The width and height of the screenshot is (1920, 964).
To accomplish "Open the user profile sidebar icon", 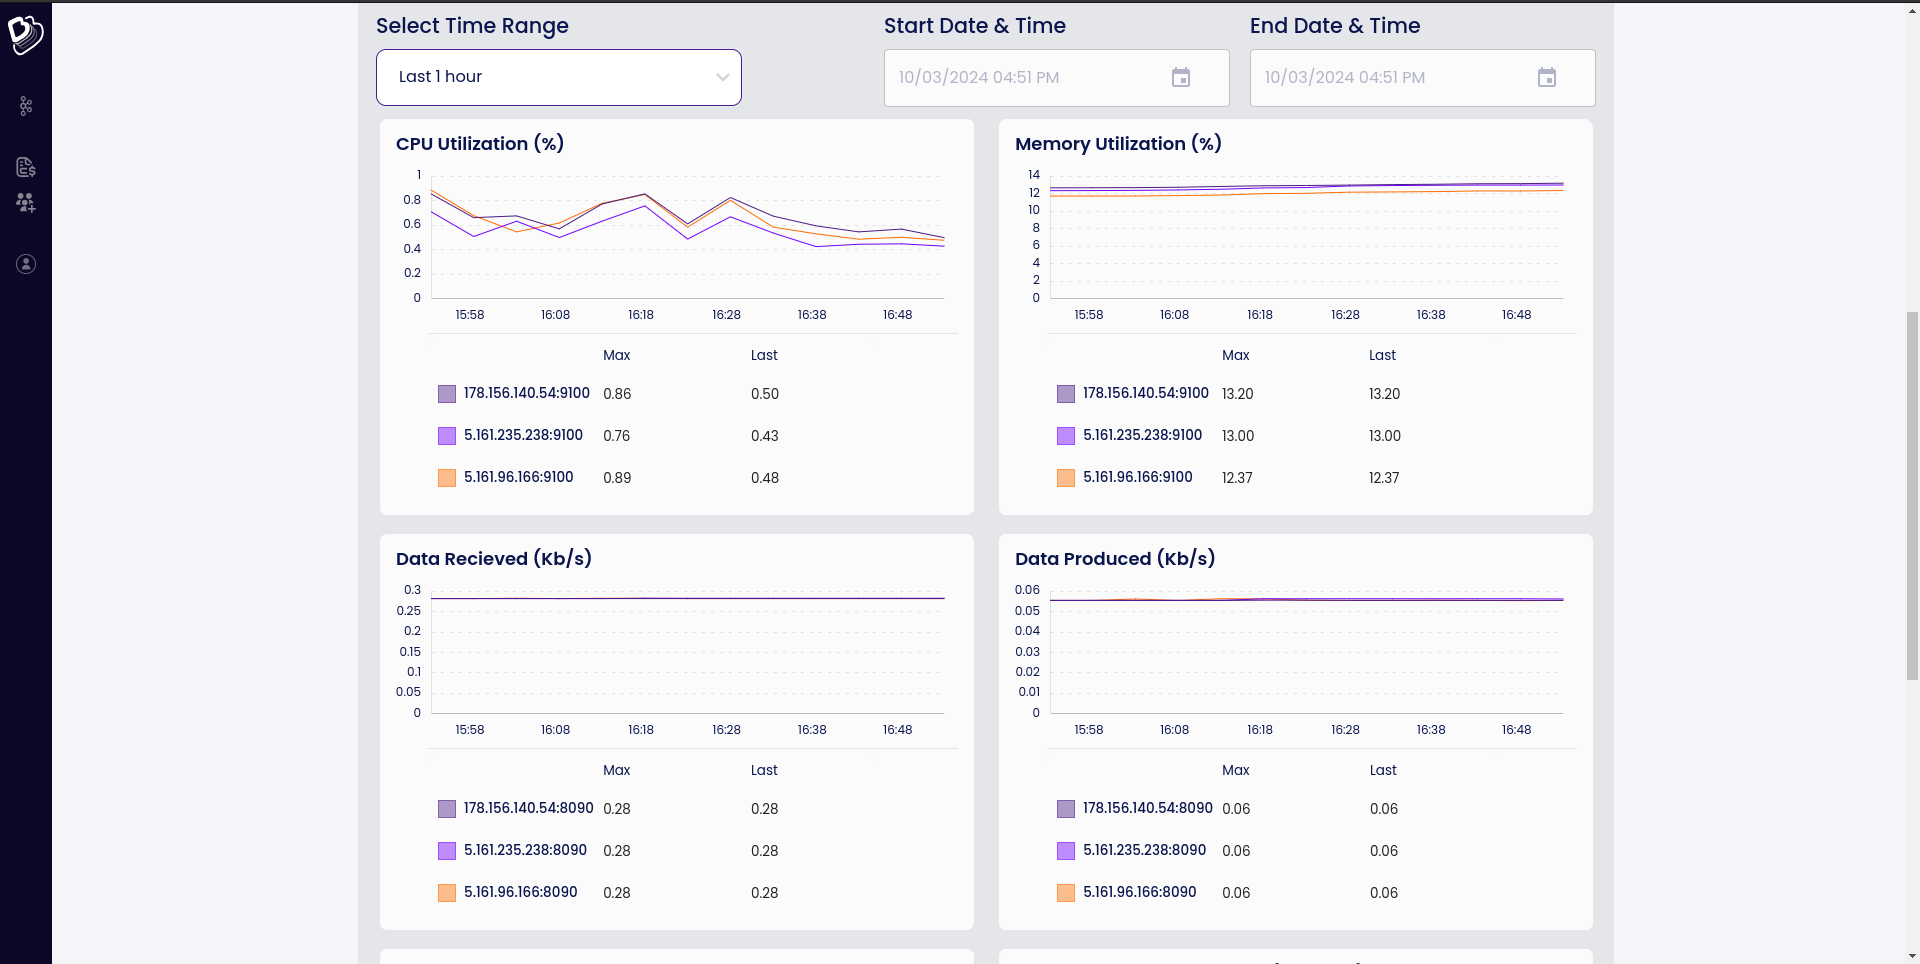I will (x=26, y=264).
